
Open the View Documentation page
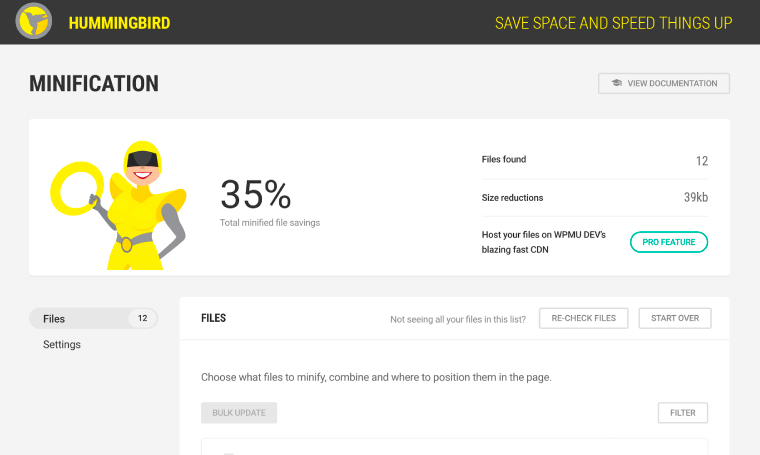(x=664, y=84)
